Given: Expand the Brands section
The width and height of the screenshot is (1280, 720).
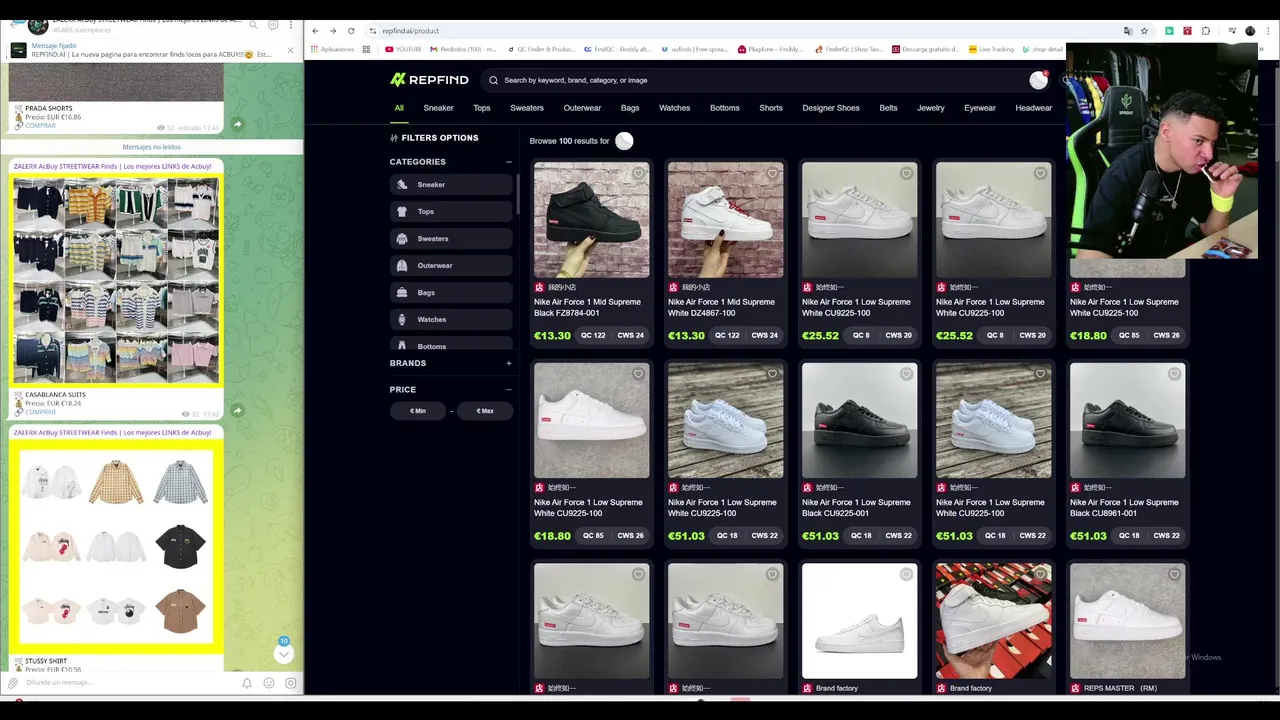Looking at the screenshot, I should point(508,363).
